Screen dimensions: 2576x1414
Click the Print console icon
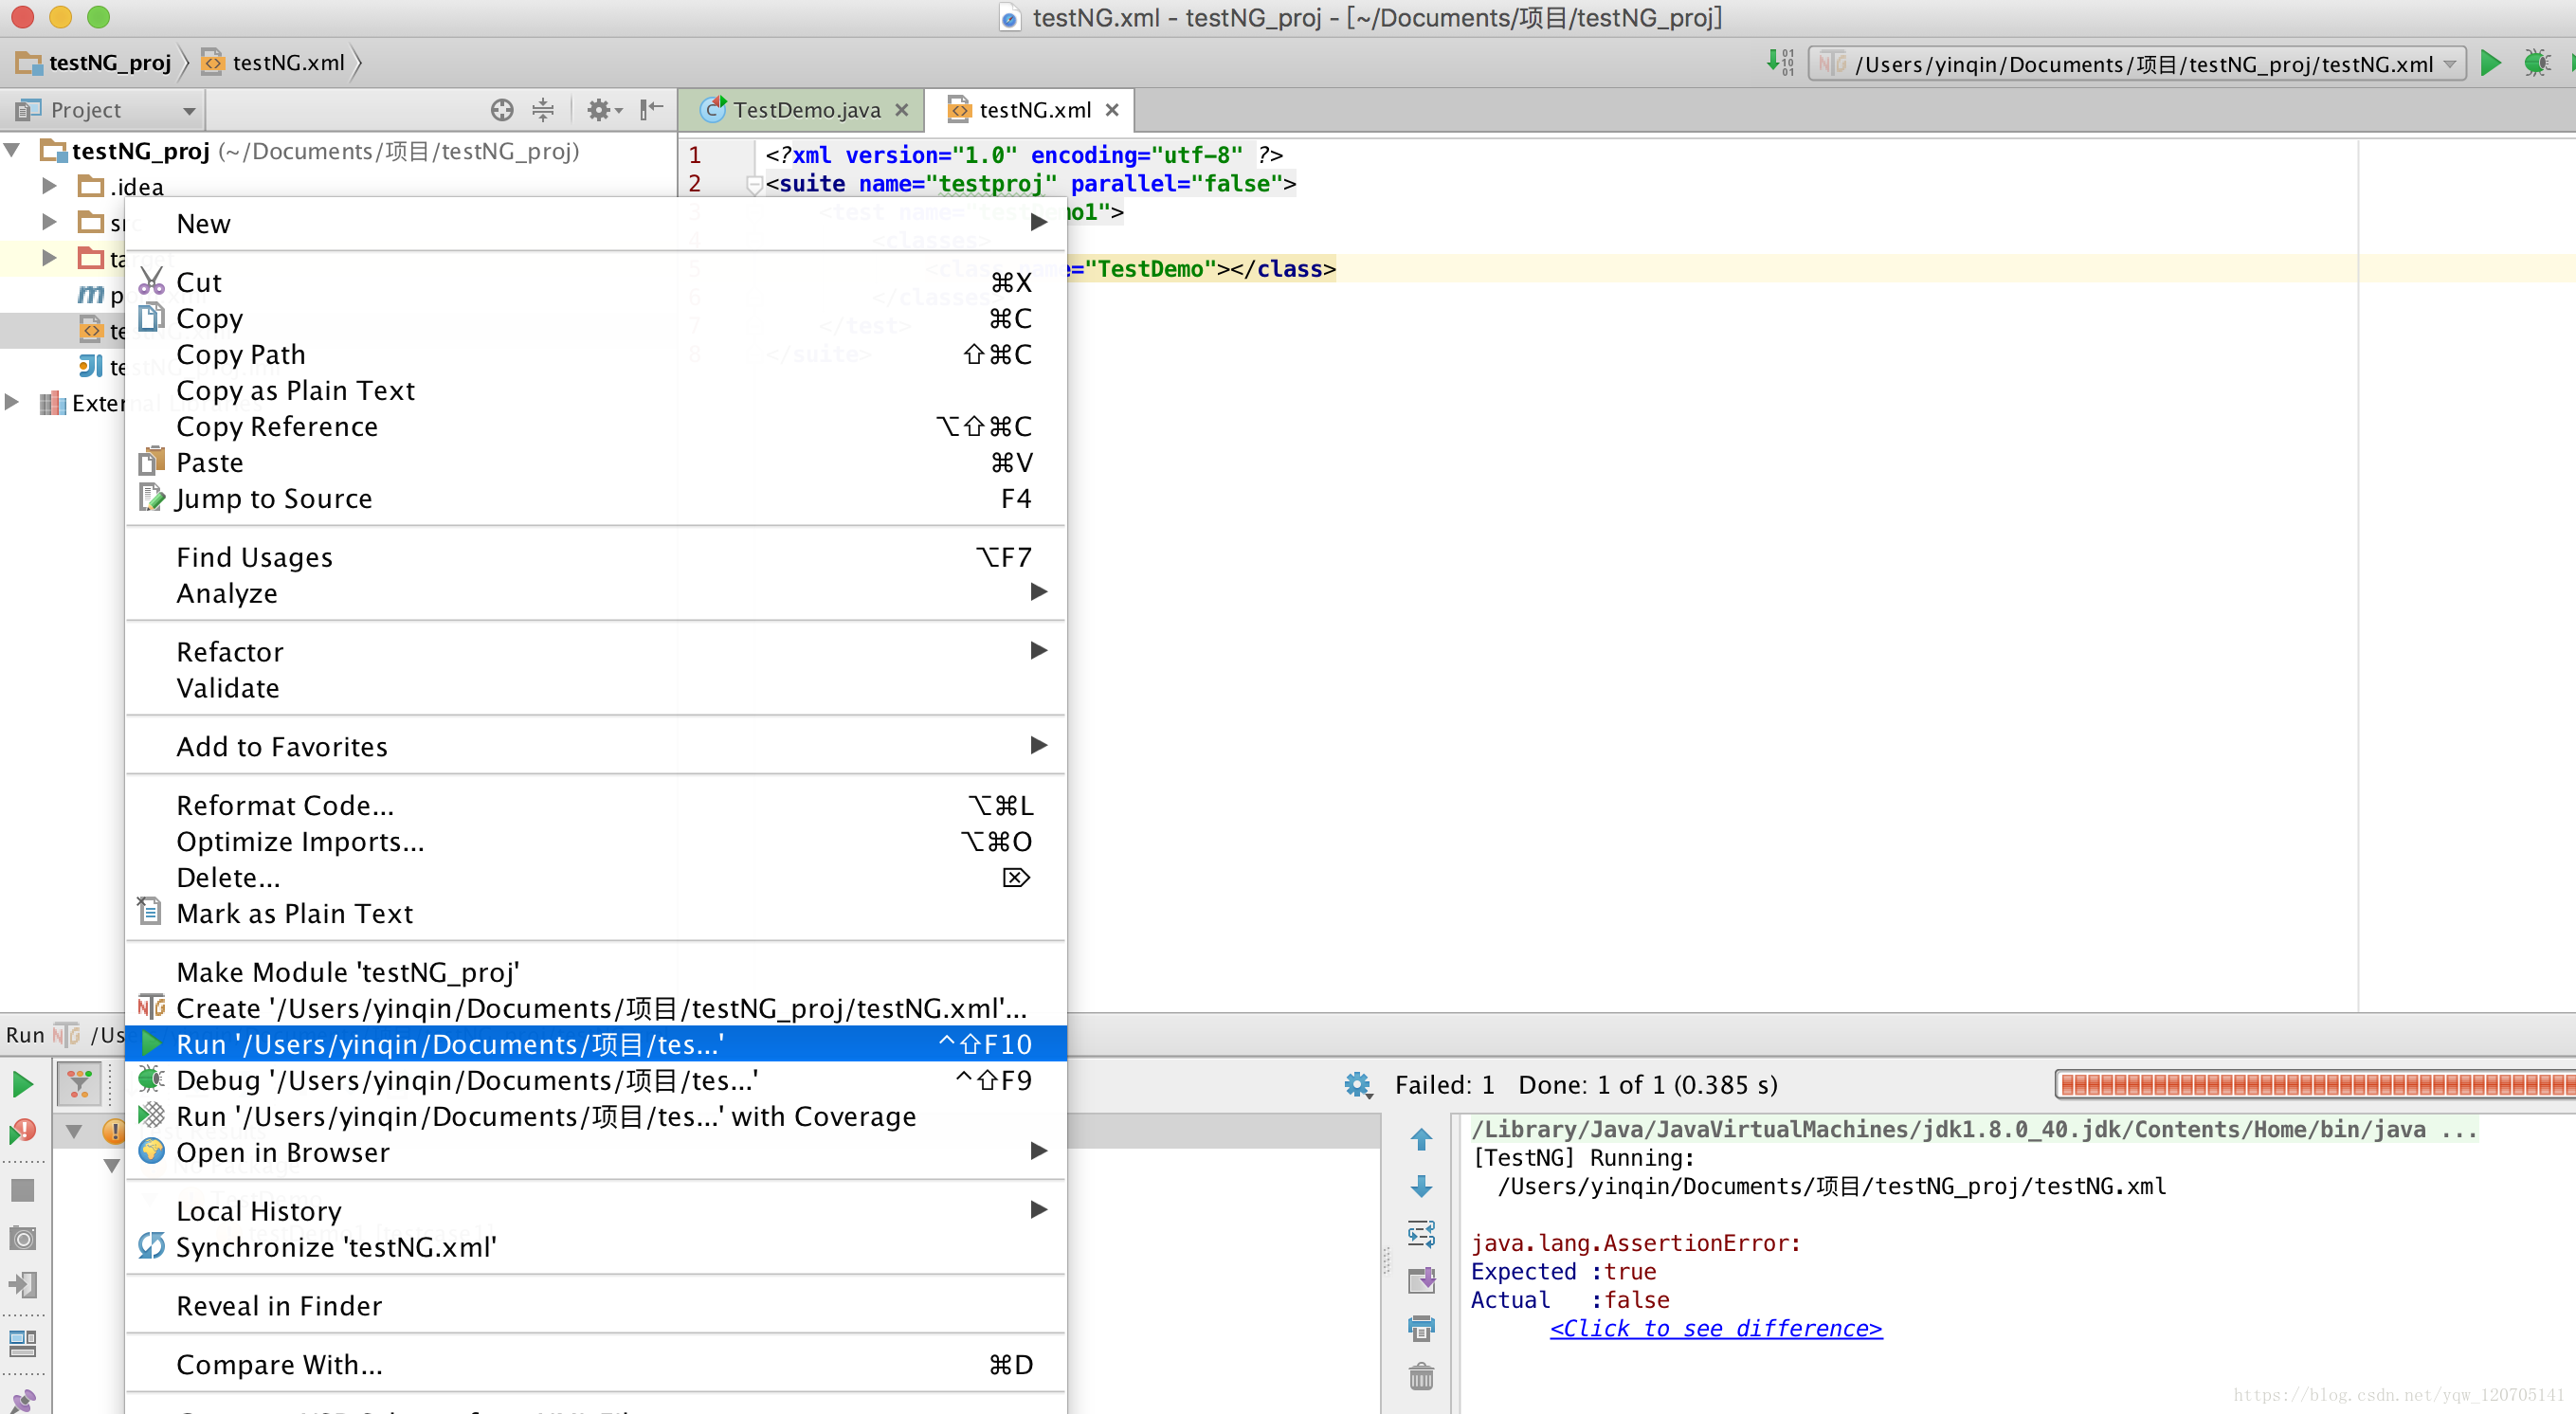point(1421,1329)
